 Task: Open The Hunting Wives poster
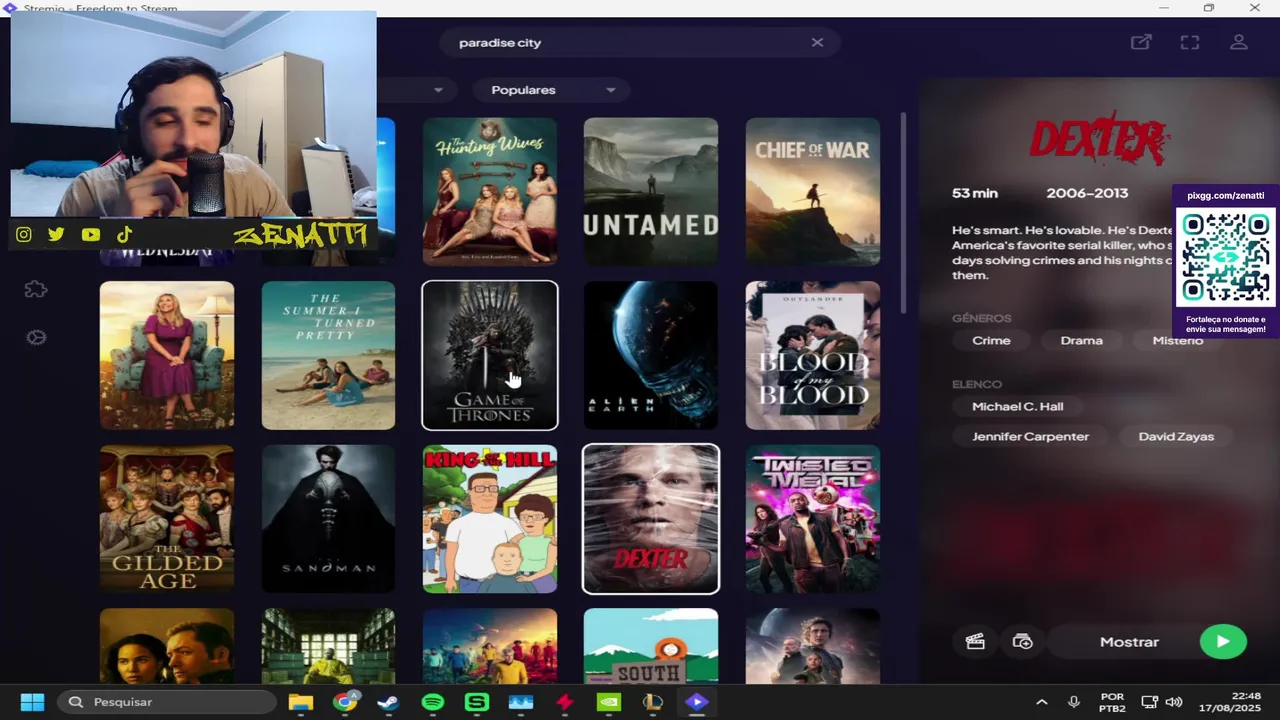(490, 192)
